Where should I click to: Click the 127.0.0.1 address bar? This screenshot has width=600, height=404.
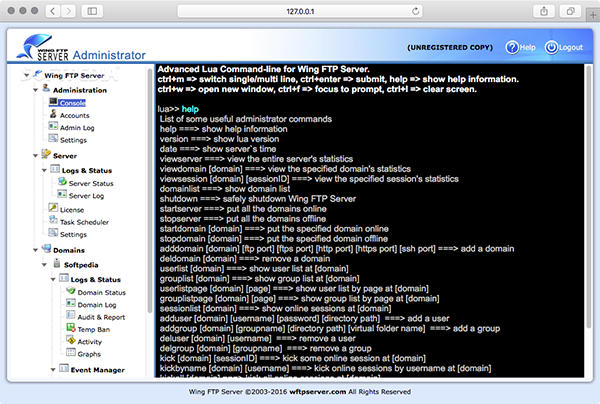tap(300, 11)
